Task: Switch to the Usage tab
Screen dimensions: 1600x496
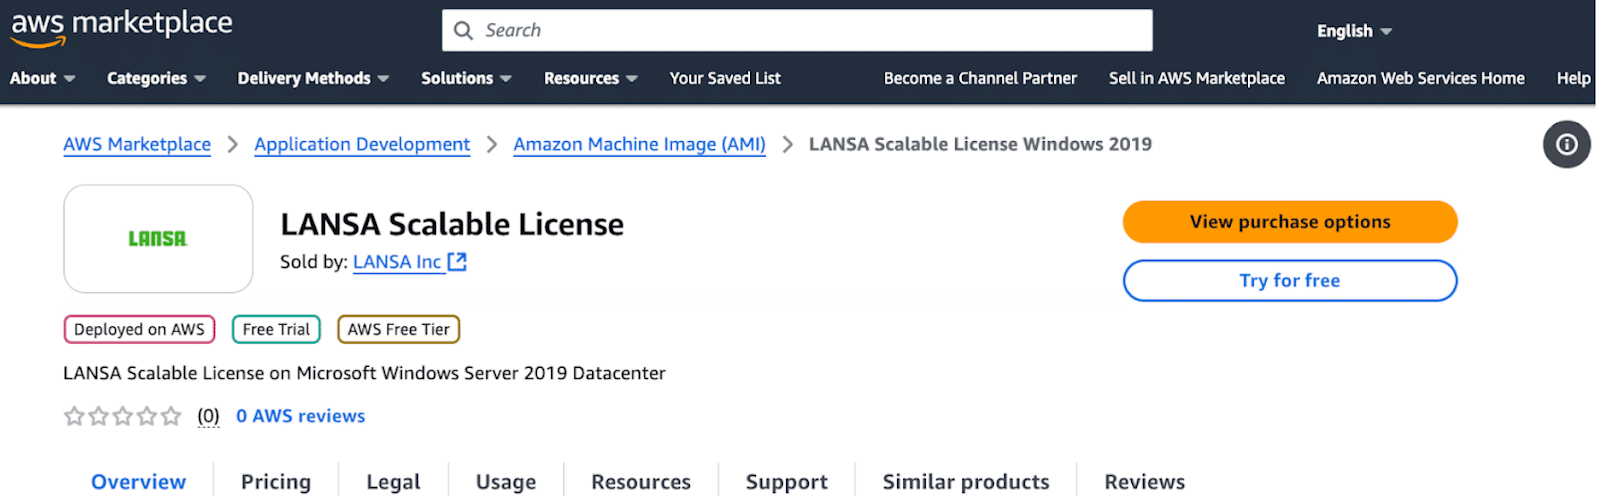Action: point(506,481)
